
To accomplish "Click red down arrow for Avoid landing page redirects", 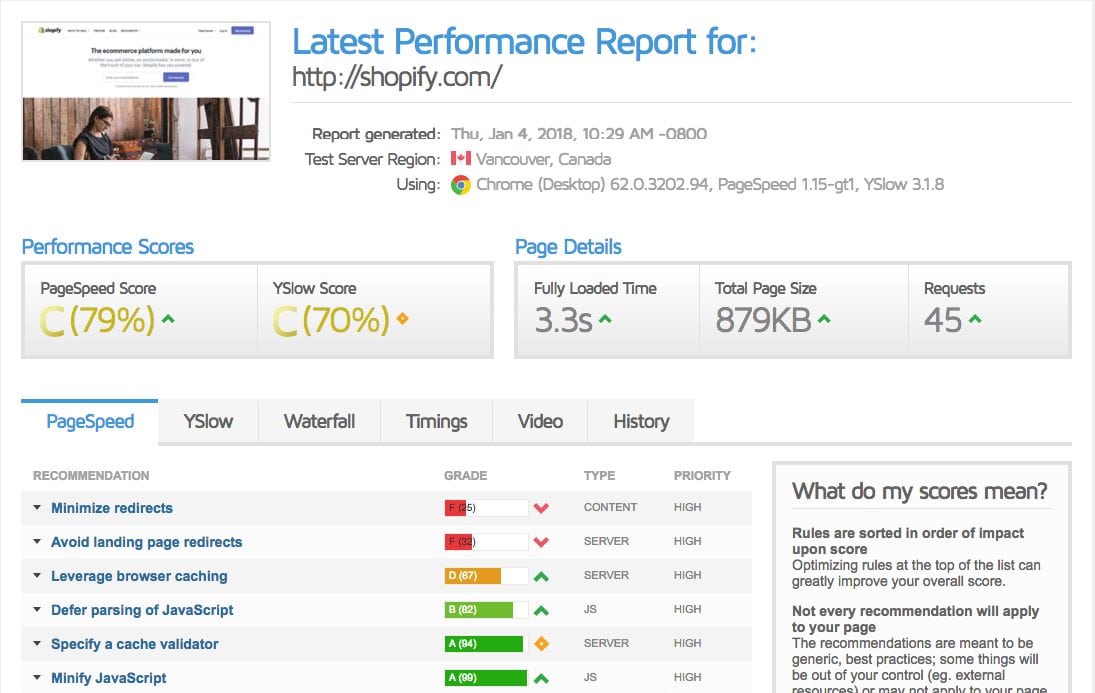I will 541,542.
